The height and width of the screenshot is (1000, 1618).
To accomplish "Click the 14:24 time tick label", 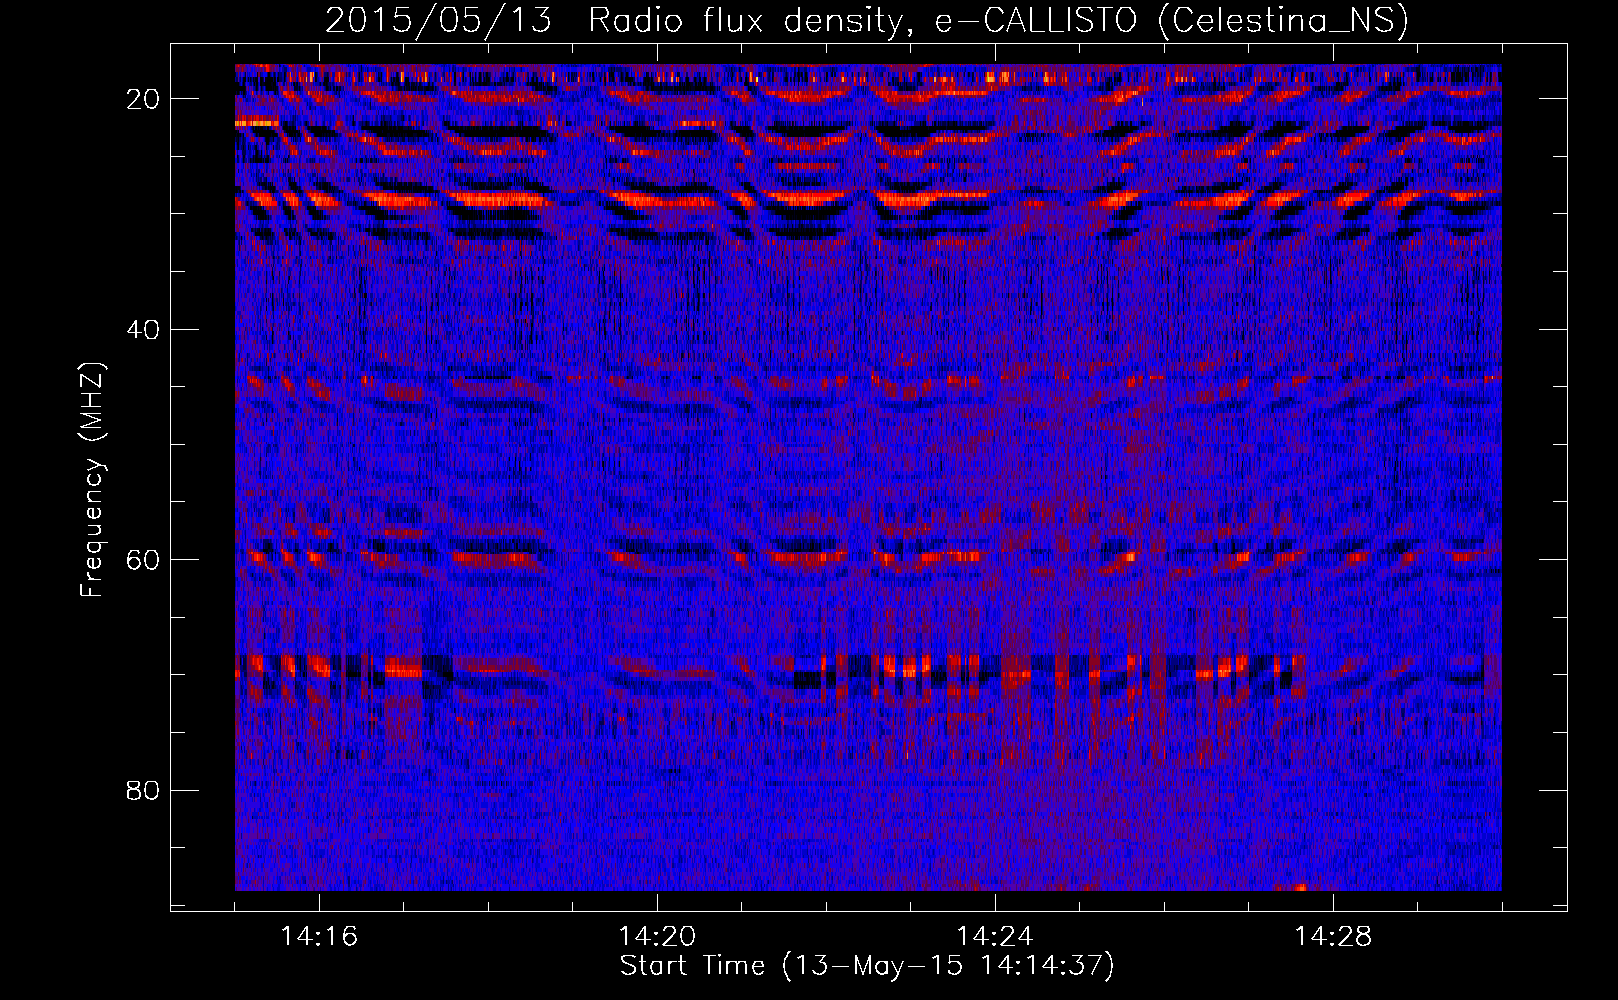I will [995, 936].
